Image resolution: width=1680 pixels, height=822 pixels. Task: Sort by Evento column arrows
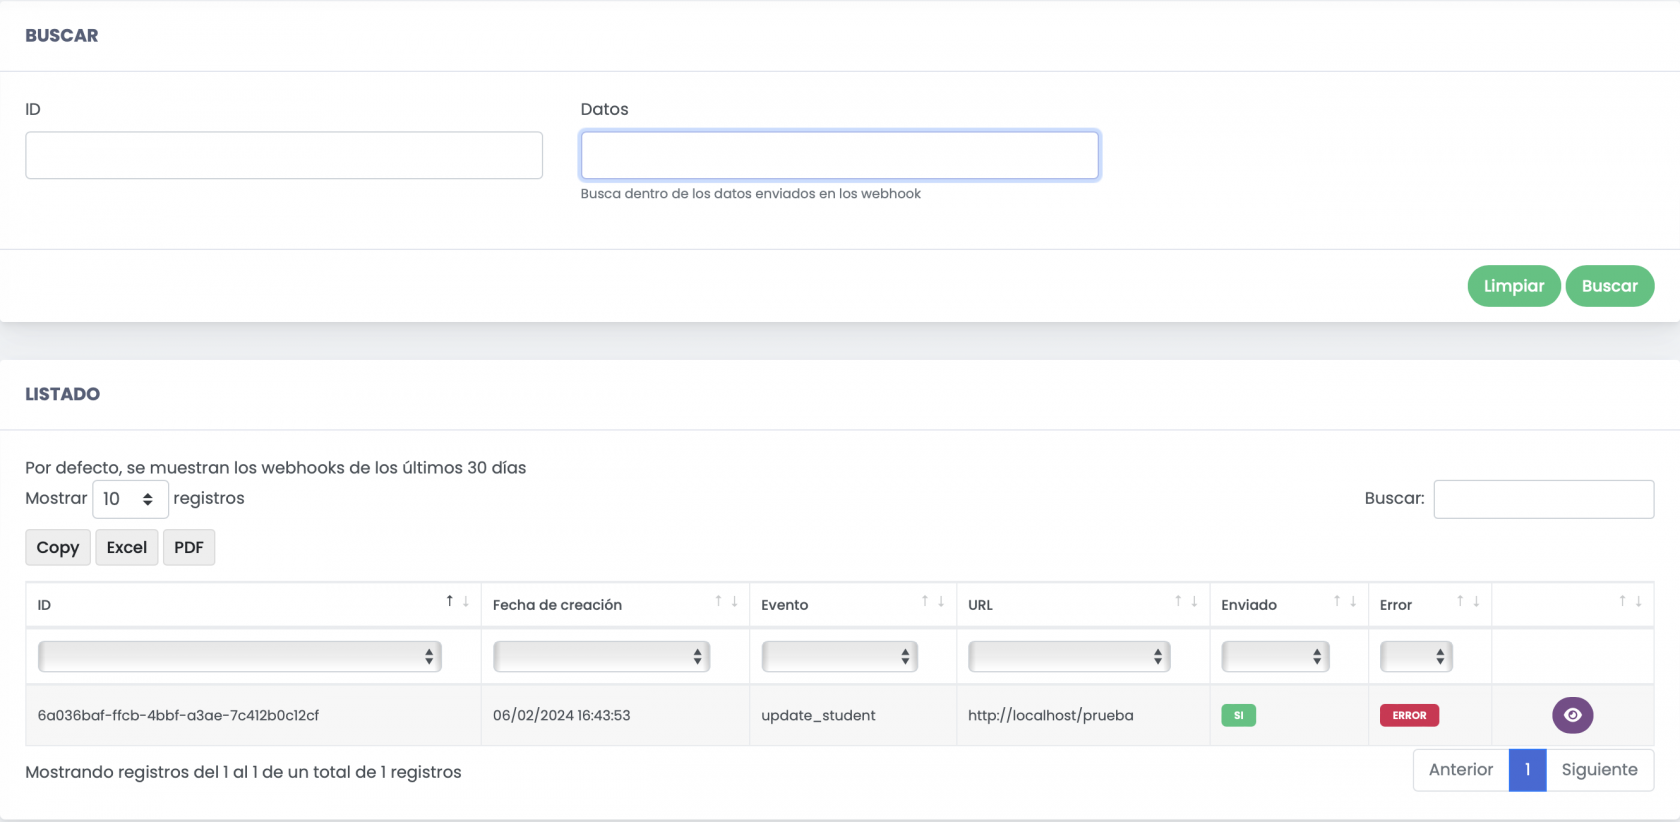point(933,602)
